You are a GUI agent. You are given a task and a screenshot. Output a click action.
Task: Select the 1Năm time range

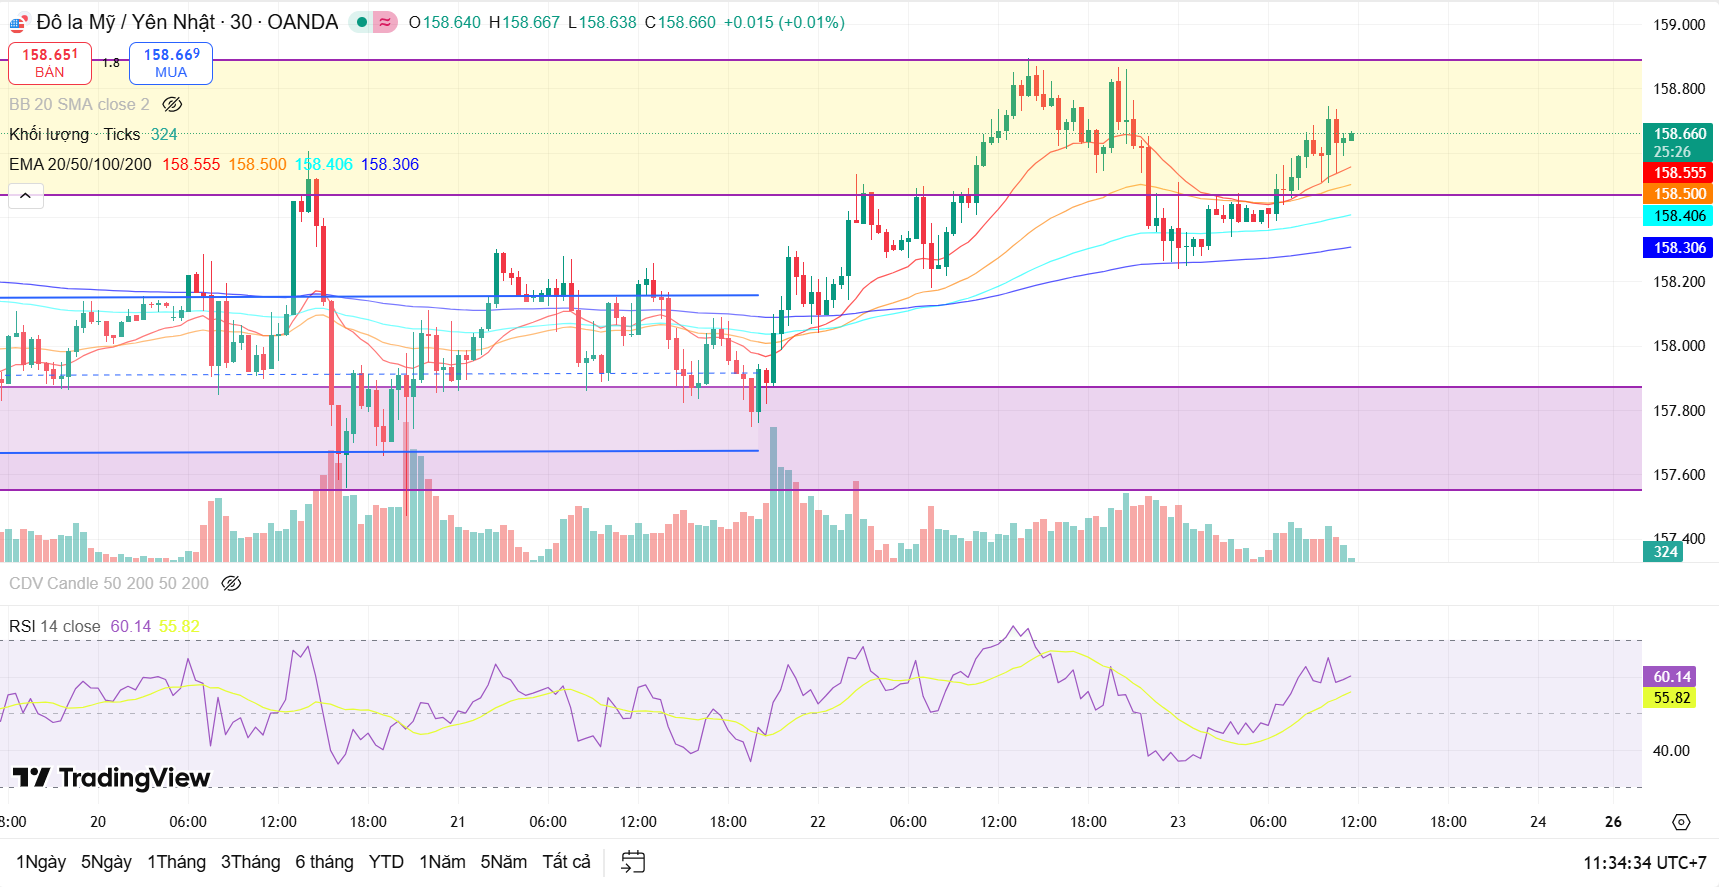tap(442, 862)
